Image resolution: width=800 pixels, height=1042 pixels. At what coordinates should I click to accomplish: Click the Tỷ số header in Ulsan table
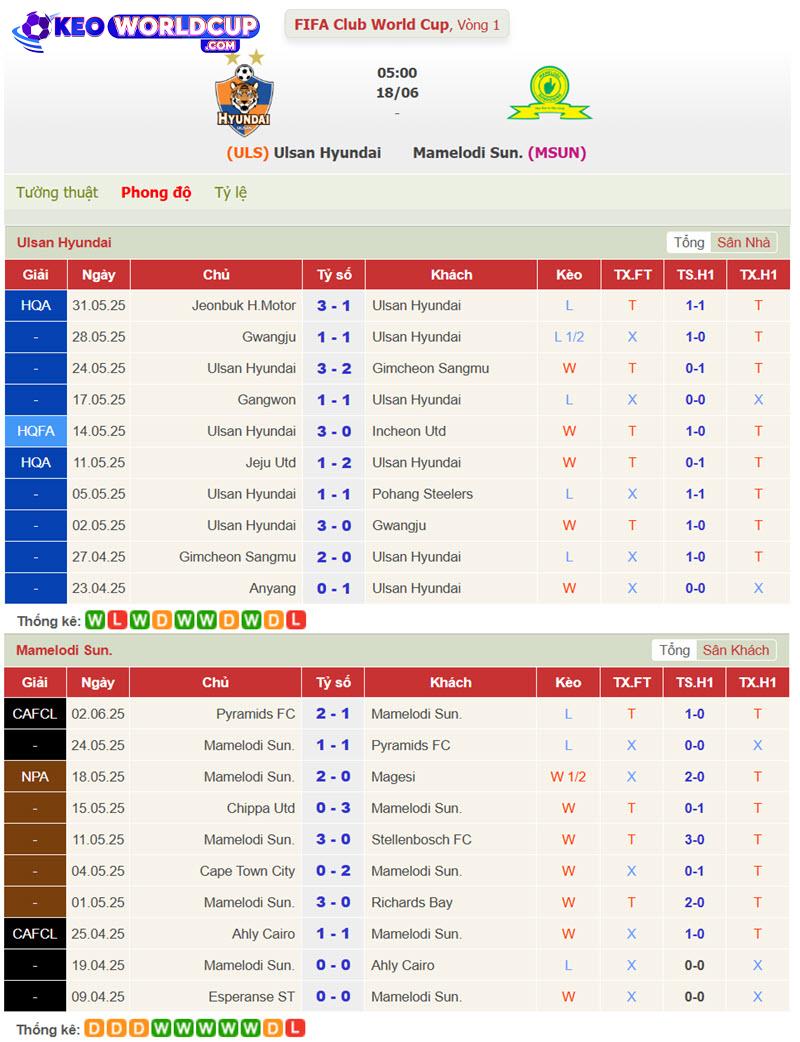(x=334, y=274)
